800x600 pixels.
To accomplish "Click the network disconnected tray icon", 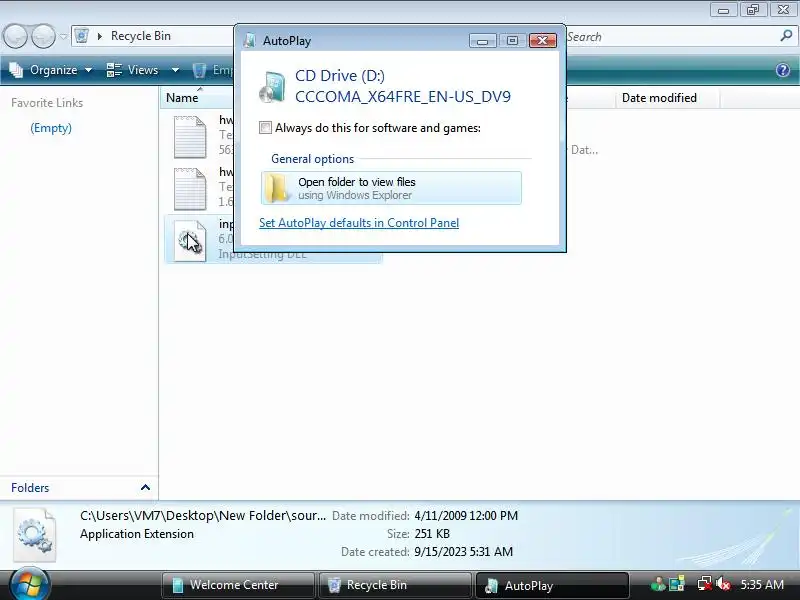I will [705, 584].
